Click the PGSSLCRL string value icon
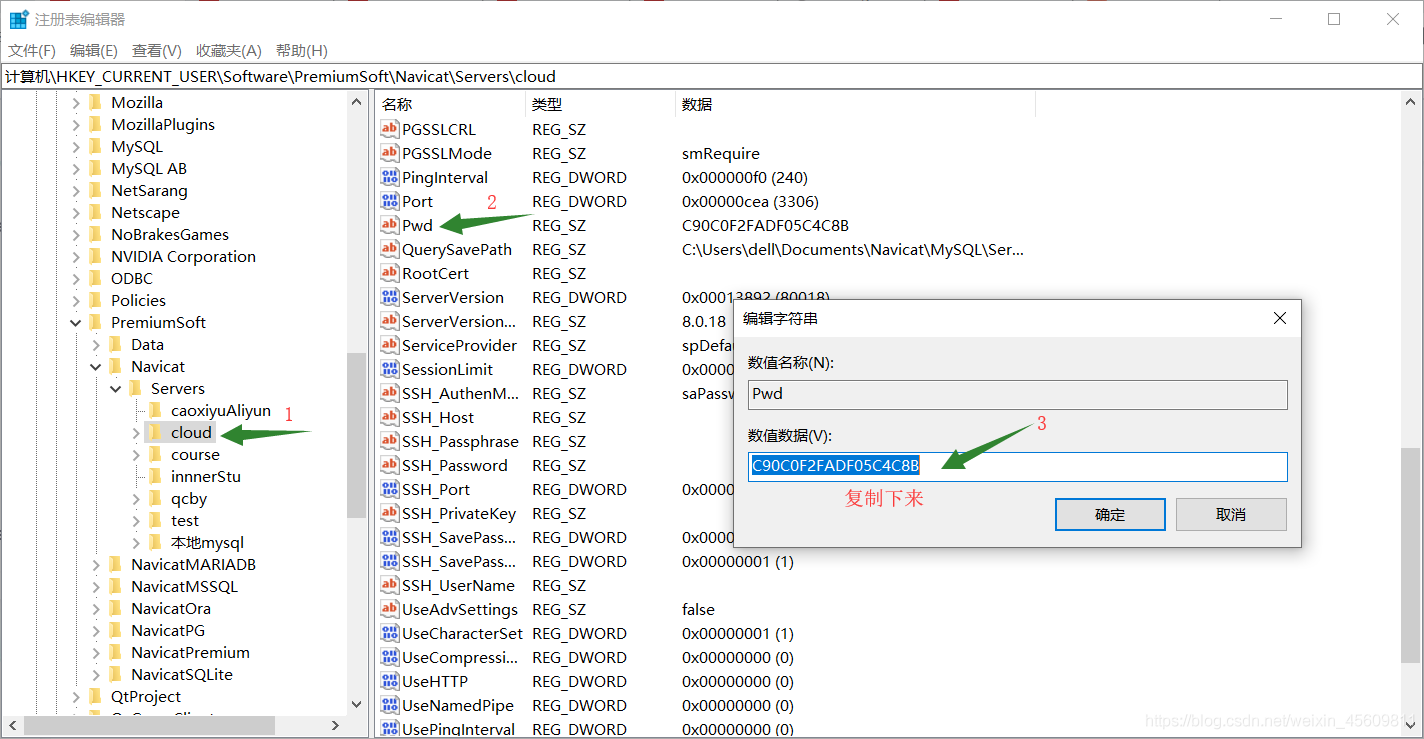 tap(390, 129)
